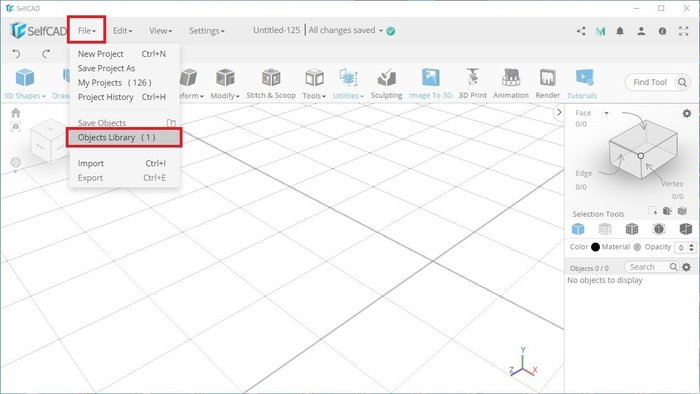Image resolution: width=700 pixels, height=394 pixels.
Task: Select solid plus wireframe cube mode
Action: point(632,229)
